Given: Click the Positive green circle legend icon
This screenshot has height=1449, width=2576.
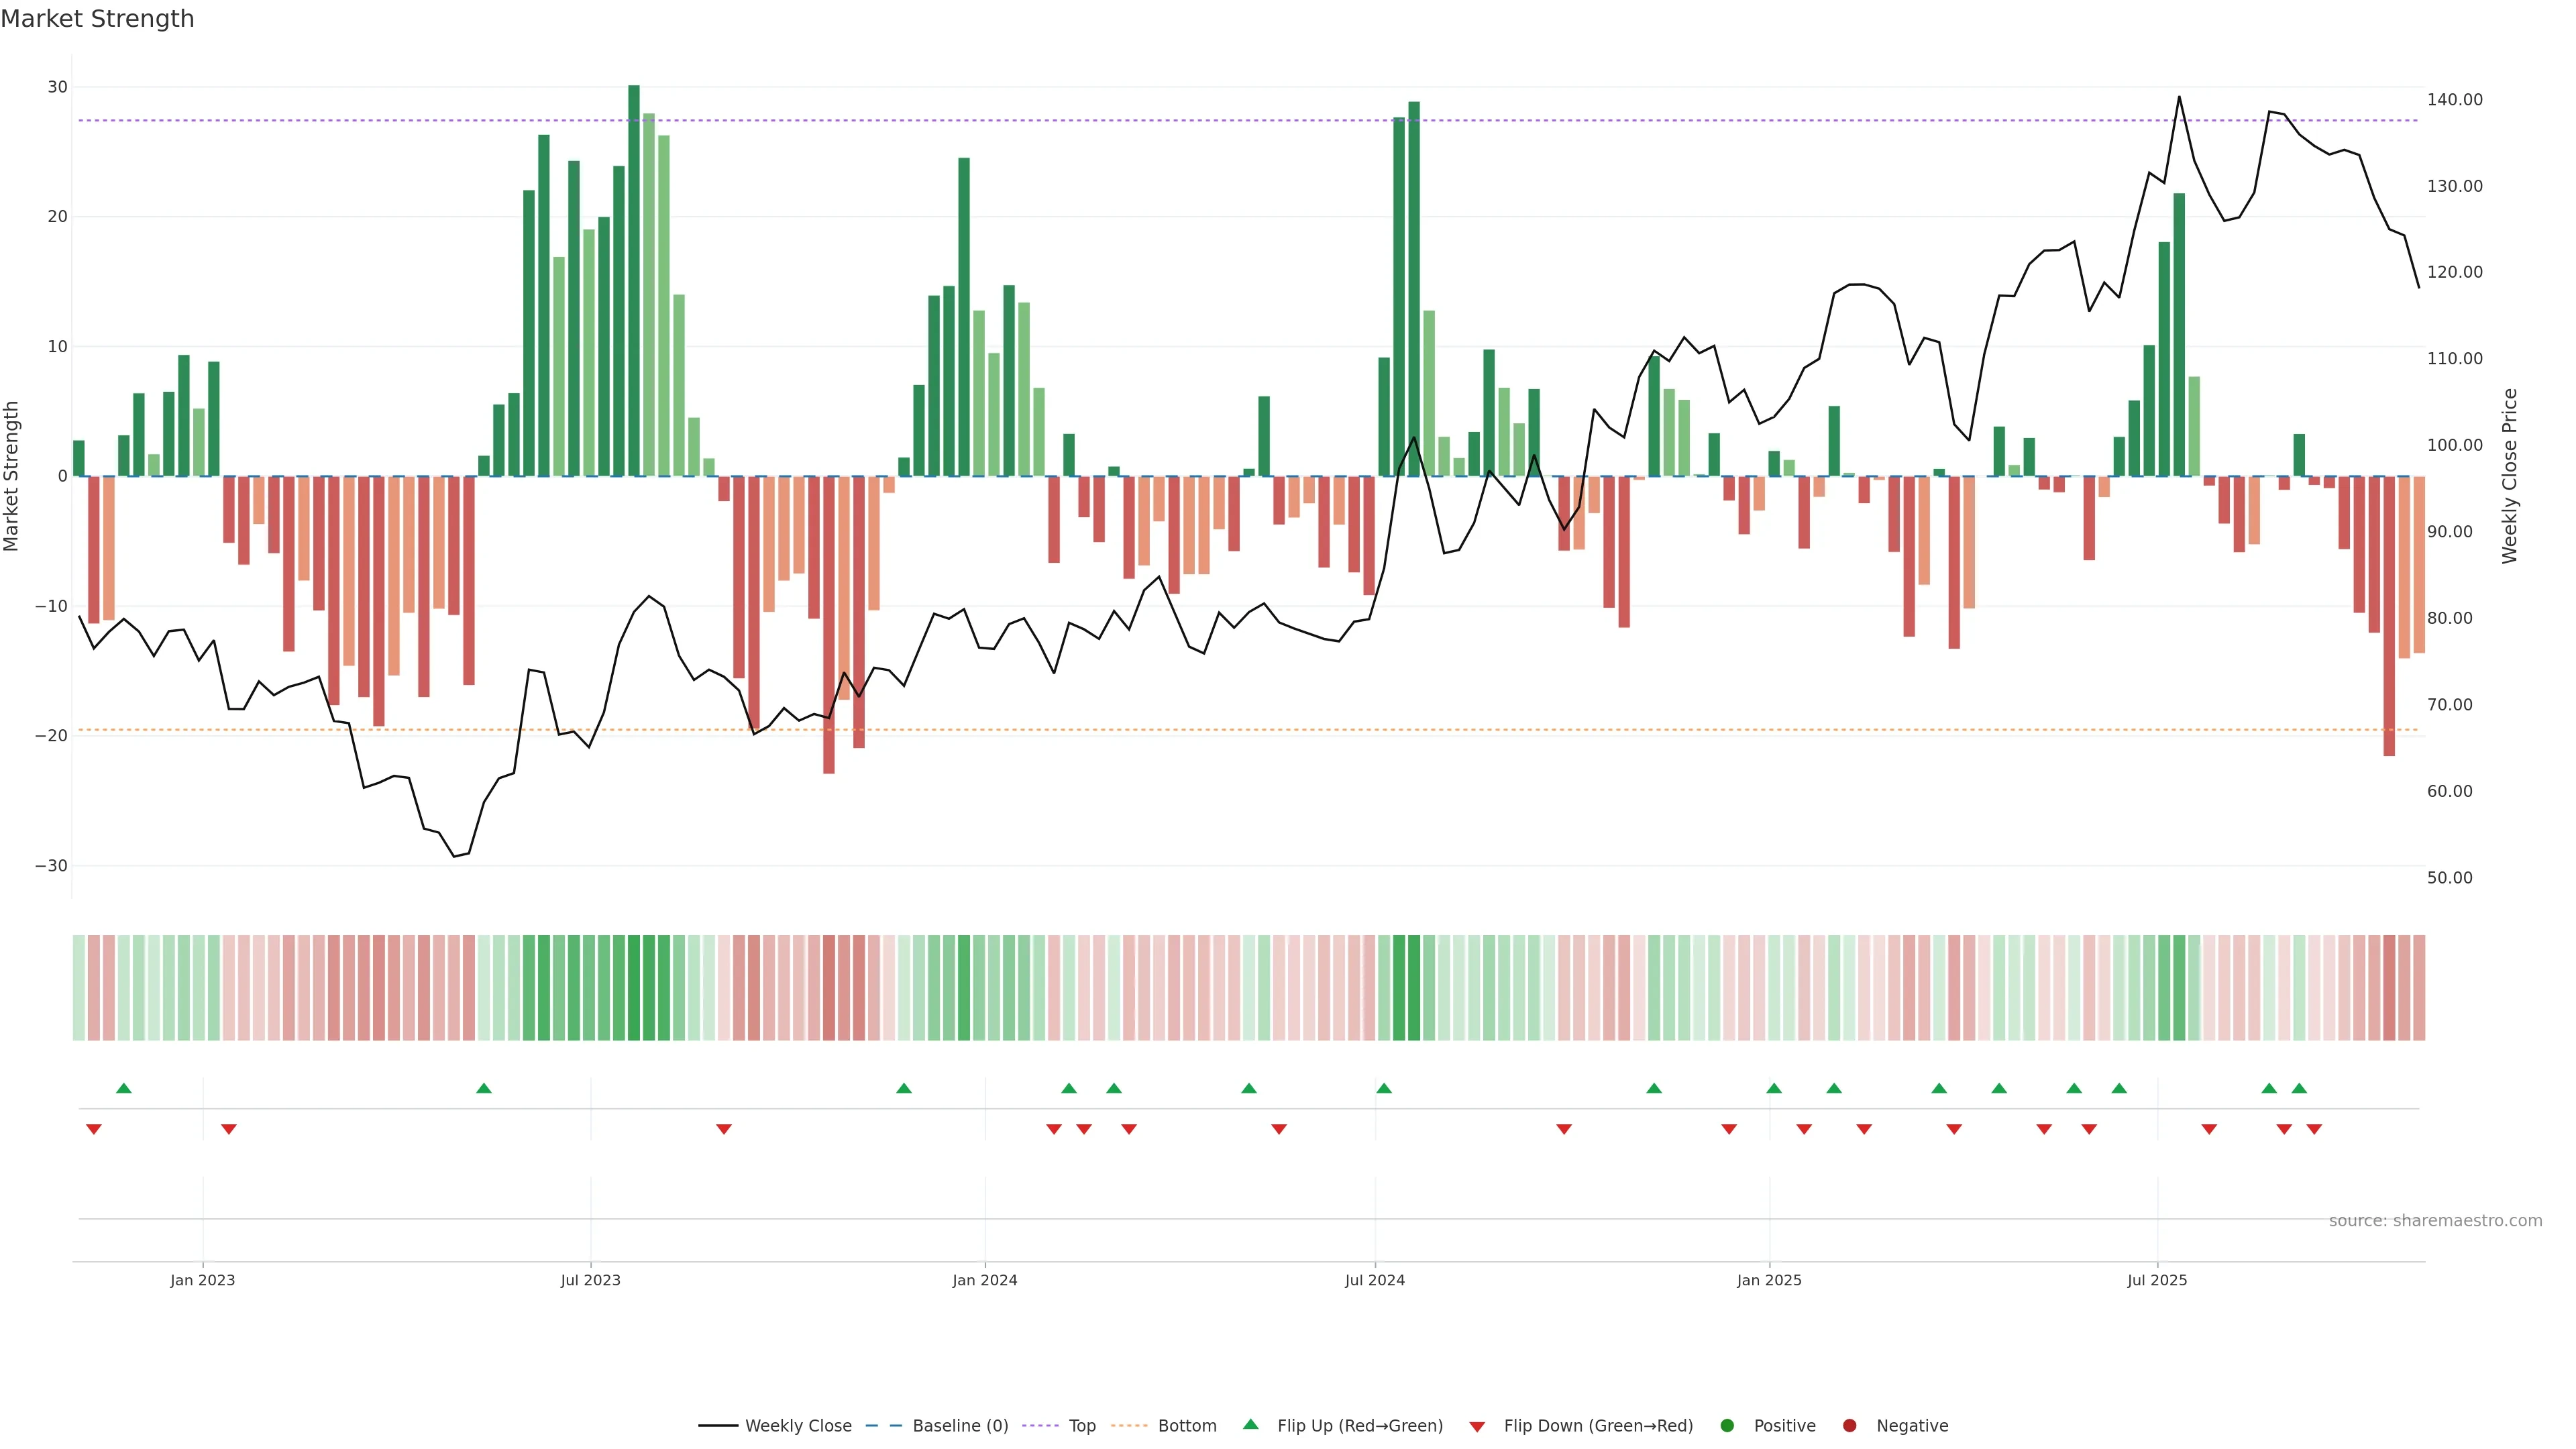Looking at the screenshot, I should [x=1727, y=1425].
